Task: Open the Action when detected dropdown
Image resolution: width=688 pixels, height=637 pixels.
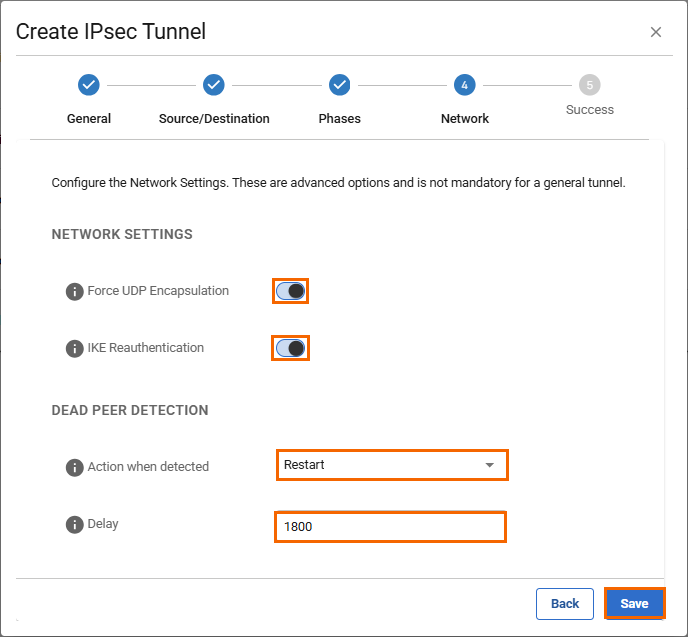Action: point(391,465)
